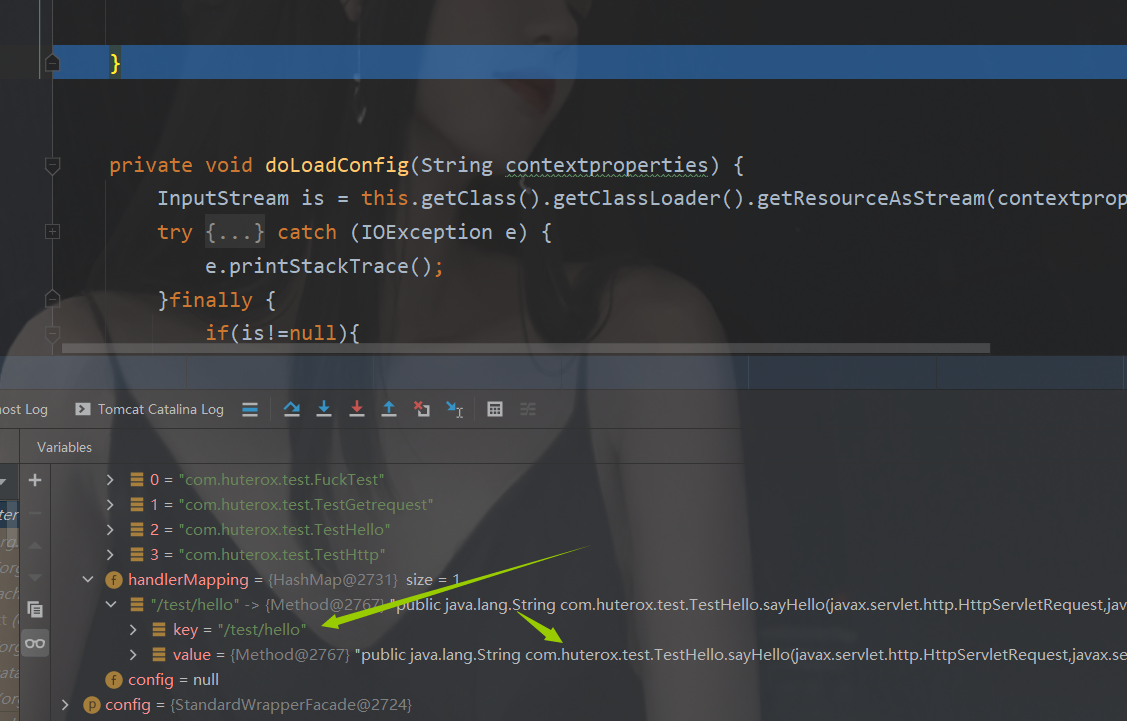Viewport: 1127px width, 721px height.
Task: Click Drop Frame icon
Action: tap(422, 409)
